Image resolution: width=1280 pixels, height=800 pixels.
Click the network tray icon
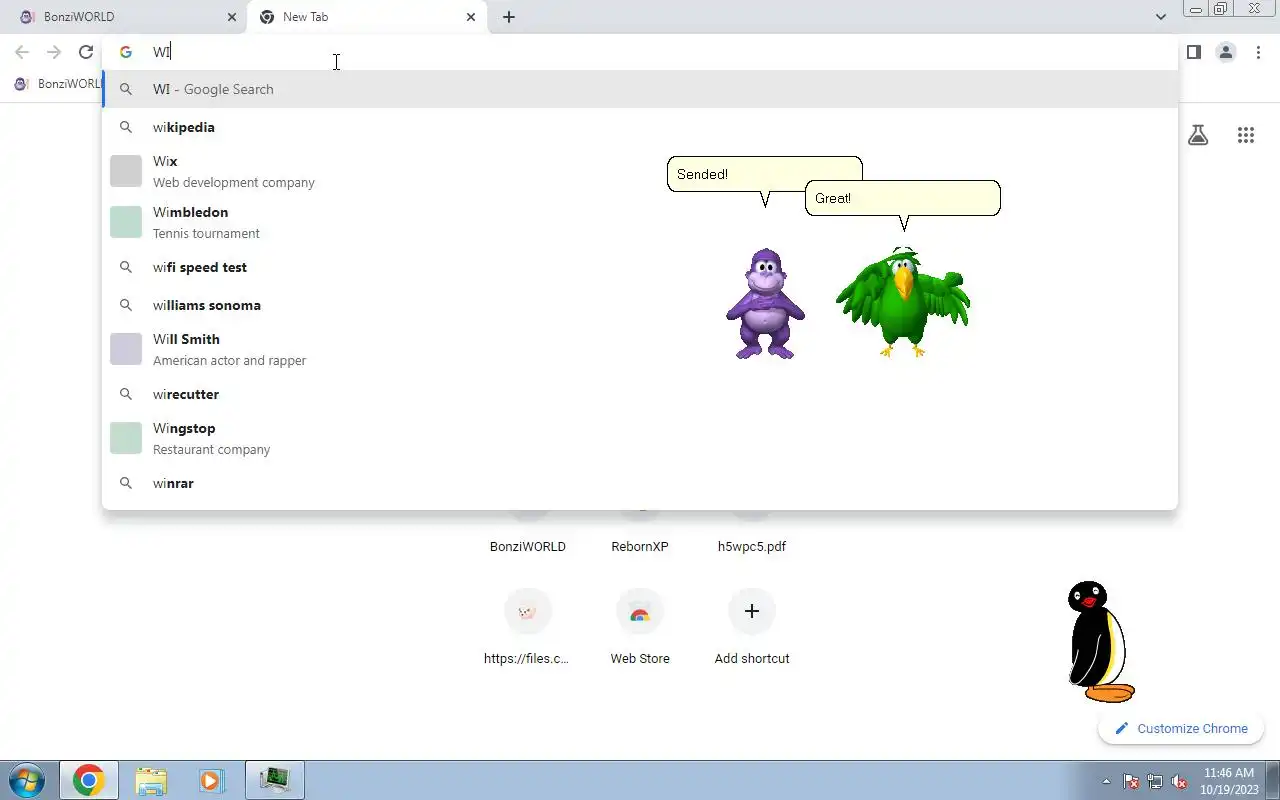1155,781
